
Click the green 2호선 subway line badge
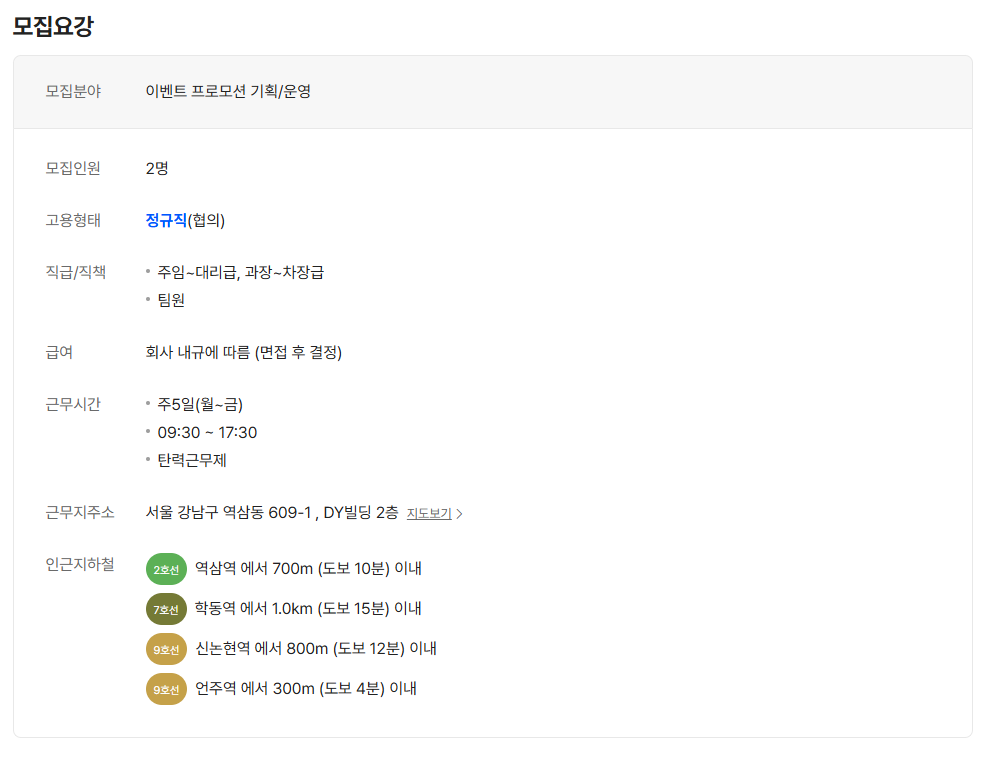[166, 569]
